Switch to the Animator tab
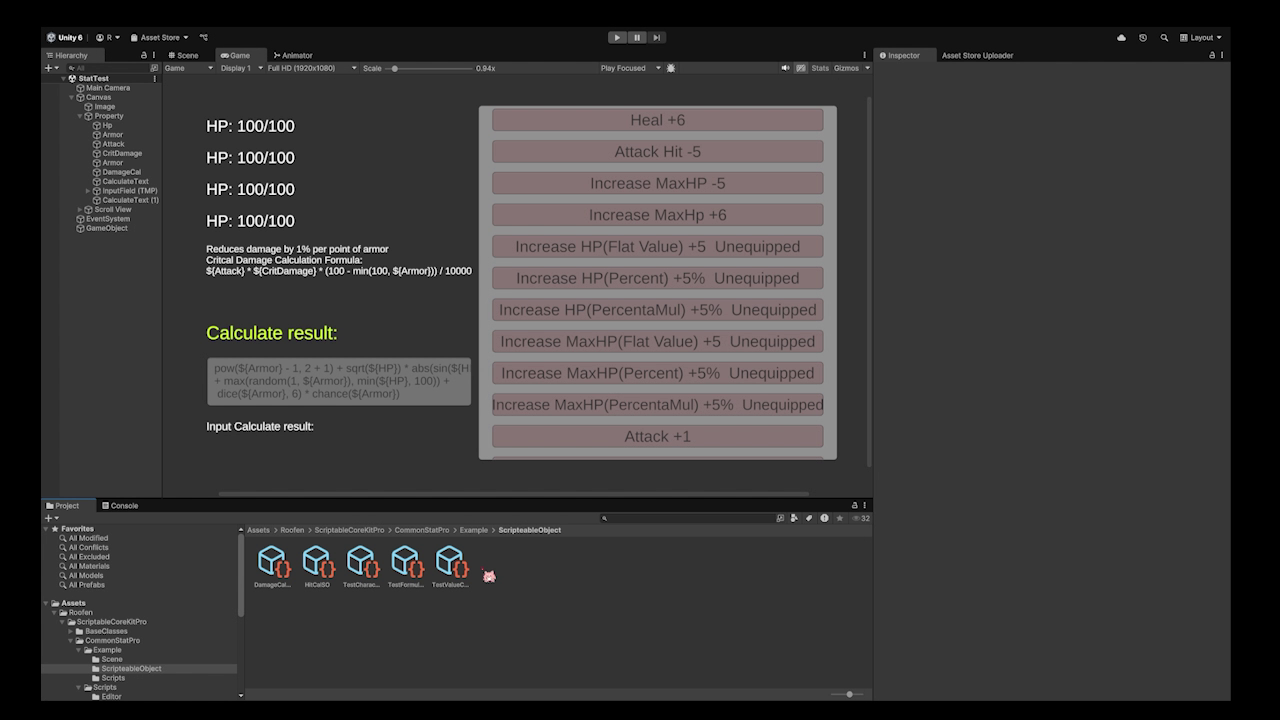The image size is (1280, 720). [x=293, y=55]
